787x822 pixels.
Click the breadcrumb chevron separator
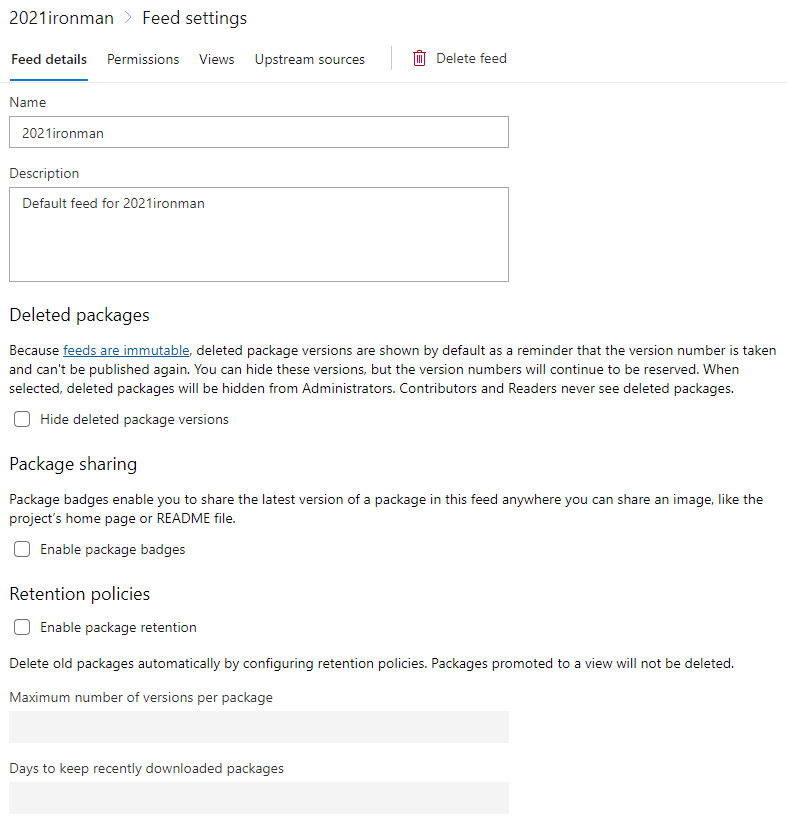(128, 19)
